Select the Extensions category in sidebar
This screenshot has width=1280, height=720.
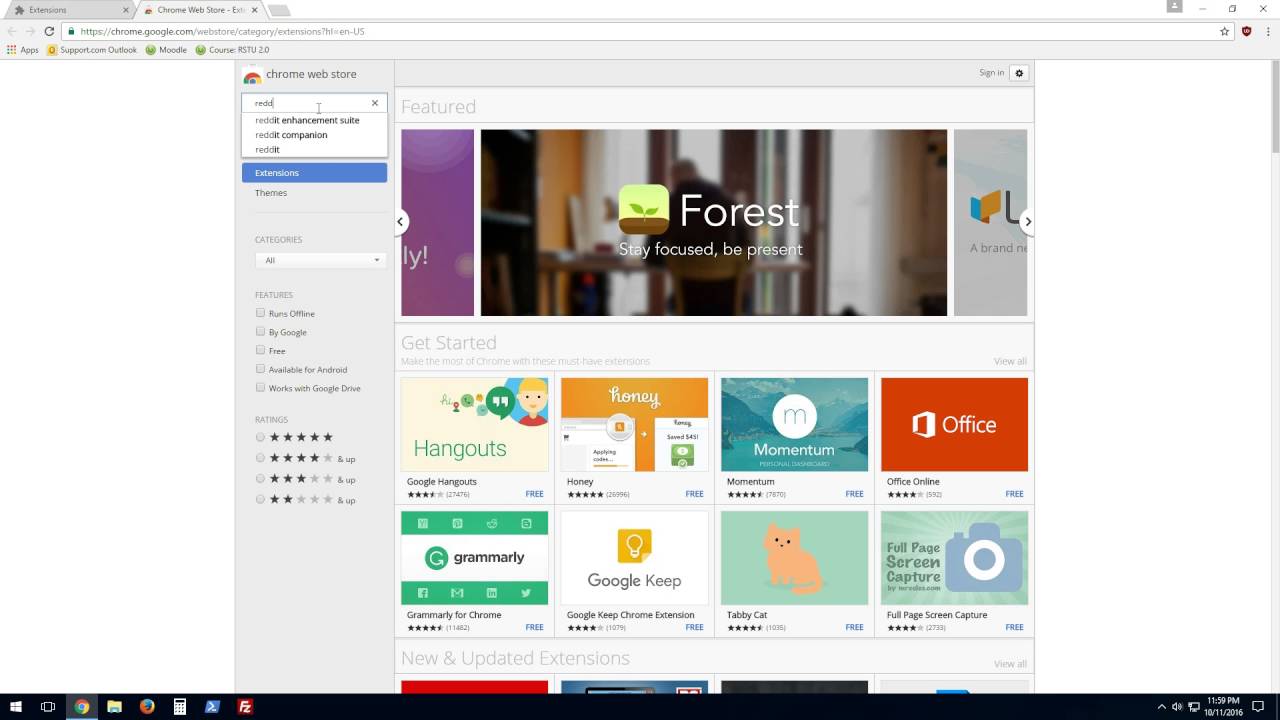click(x=314, y=173)
